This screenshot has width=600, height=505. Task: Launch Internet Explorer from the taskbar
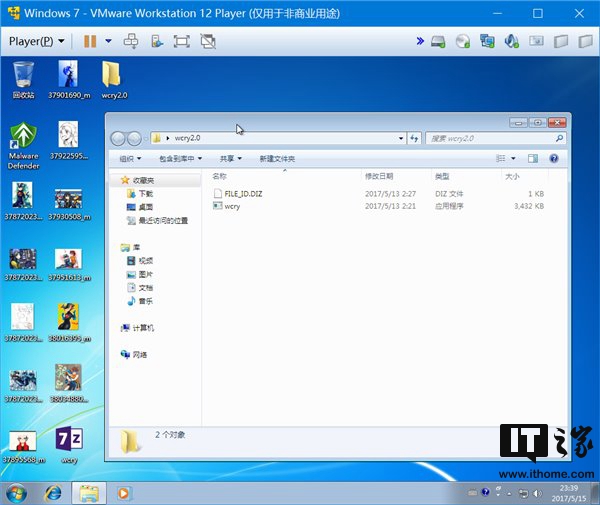(x=52, y=492)
